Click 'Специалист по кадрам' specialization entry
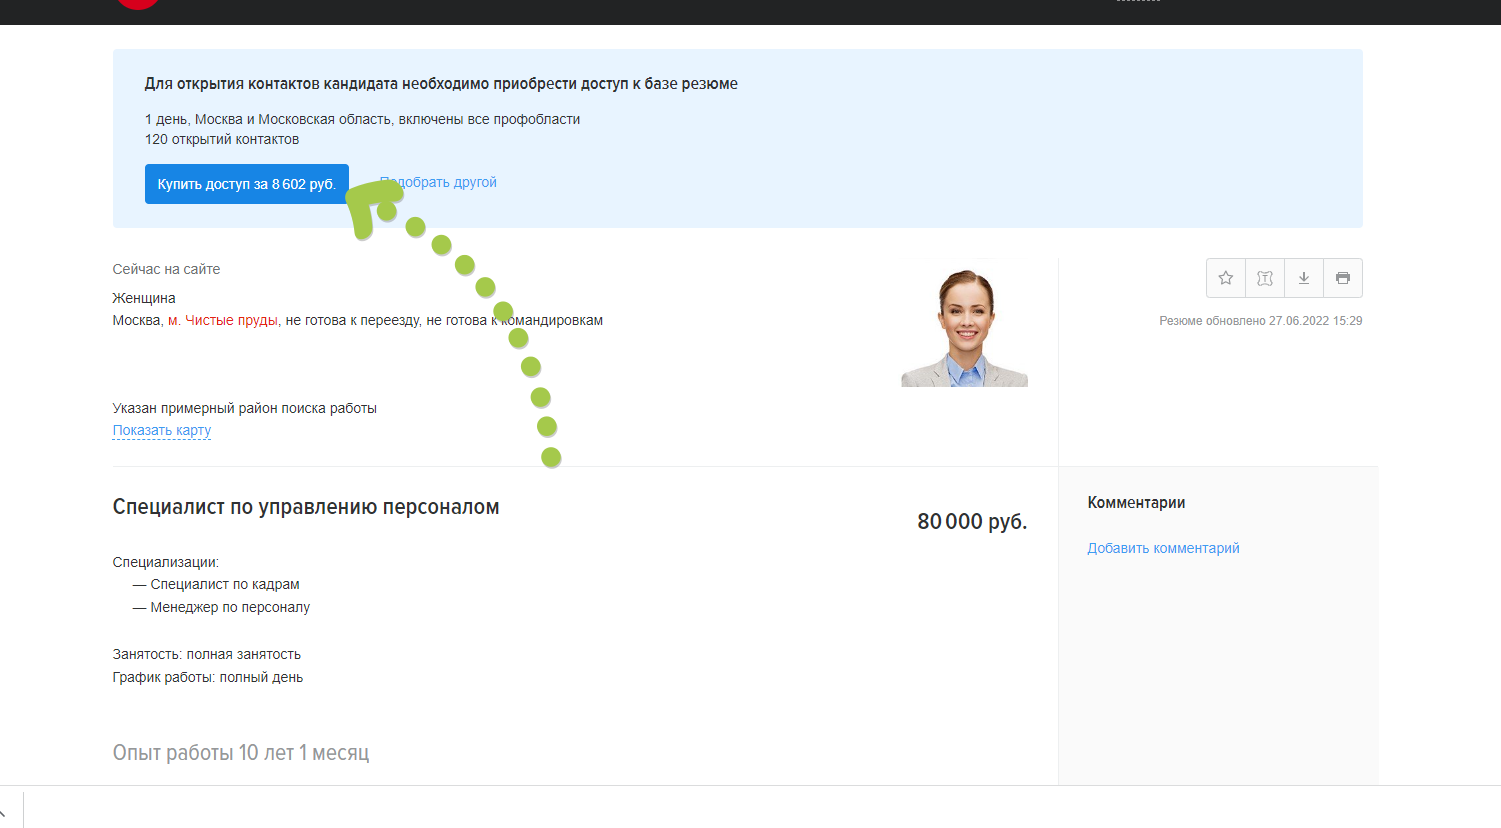Image resolution: width=1501 pixels, height=828 pixels. (x=225, y=584)
